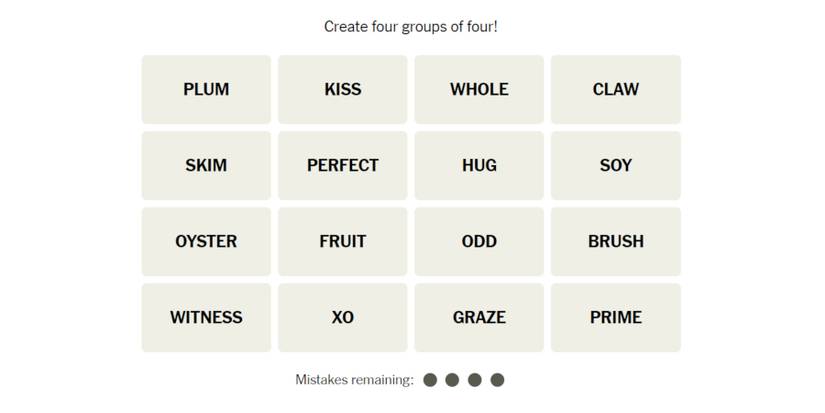Select the OYSTER tile
Image resolution: width=825 pixels, height=413 pixels.
pos(206,241)
